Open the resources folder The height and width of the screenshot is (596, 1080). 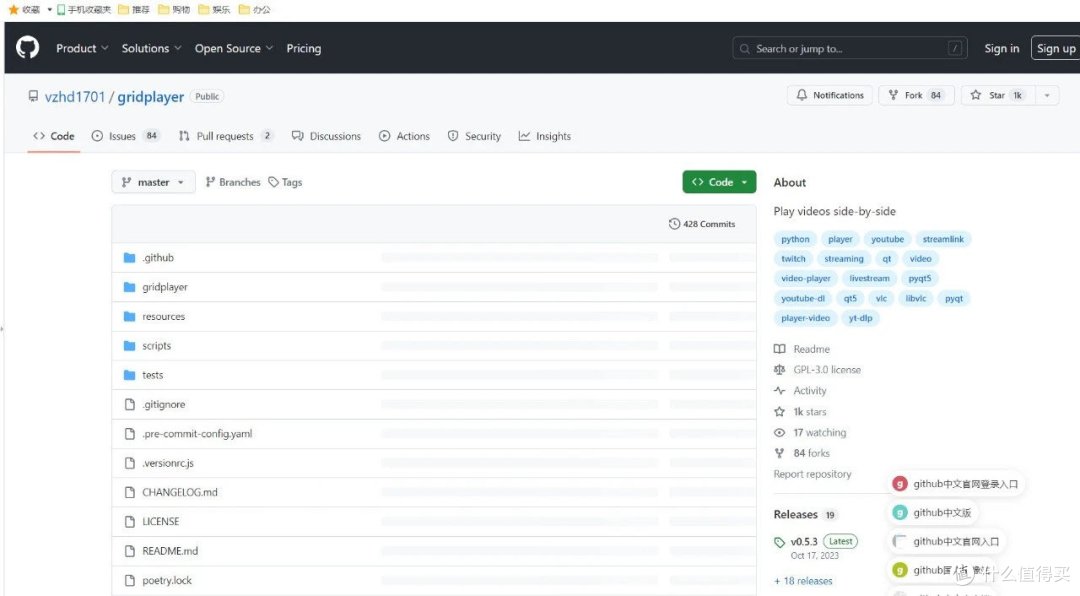[x=163, y=316]
